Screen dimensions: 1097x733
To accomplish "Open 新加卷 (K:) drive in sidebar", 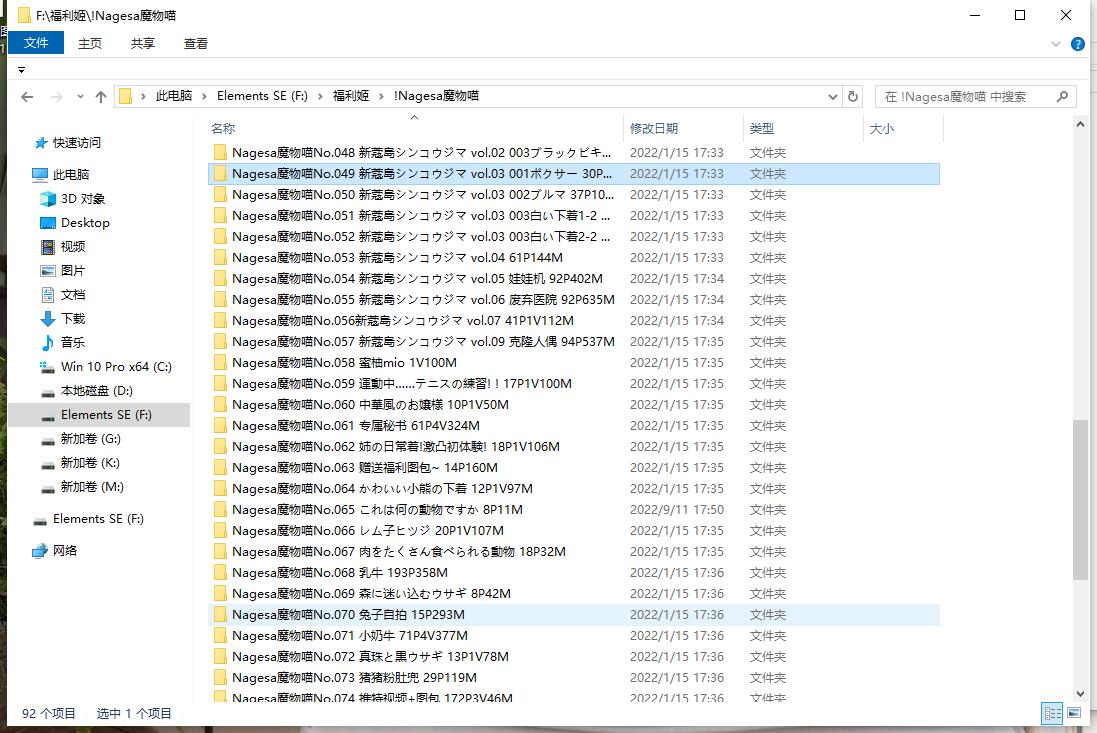I will coord(80,462).
